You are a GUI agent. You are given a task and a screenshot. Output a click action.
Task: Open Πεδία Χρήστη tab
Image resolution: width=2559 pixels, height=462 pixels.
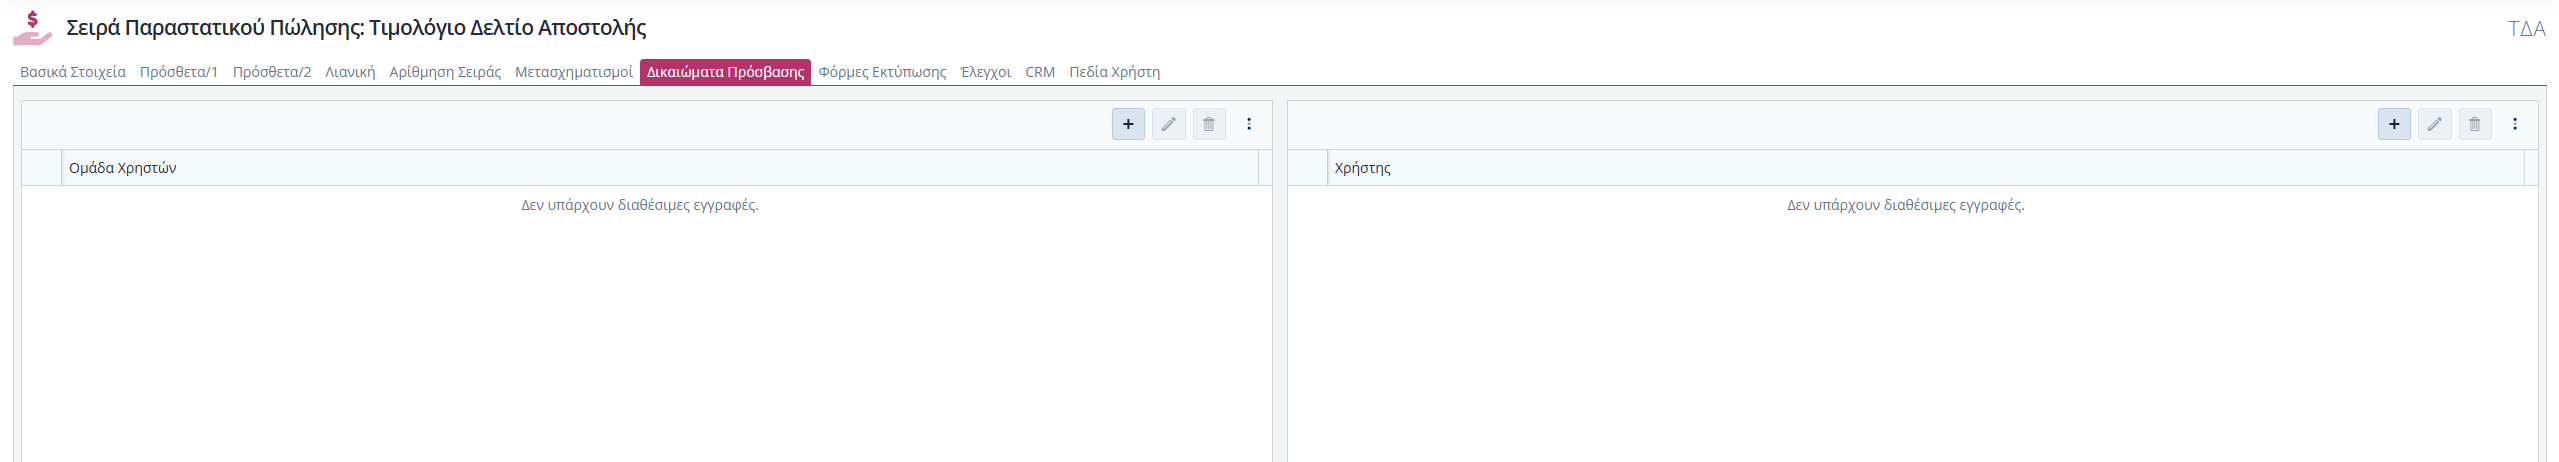click(x=1115, y=72)
